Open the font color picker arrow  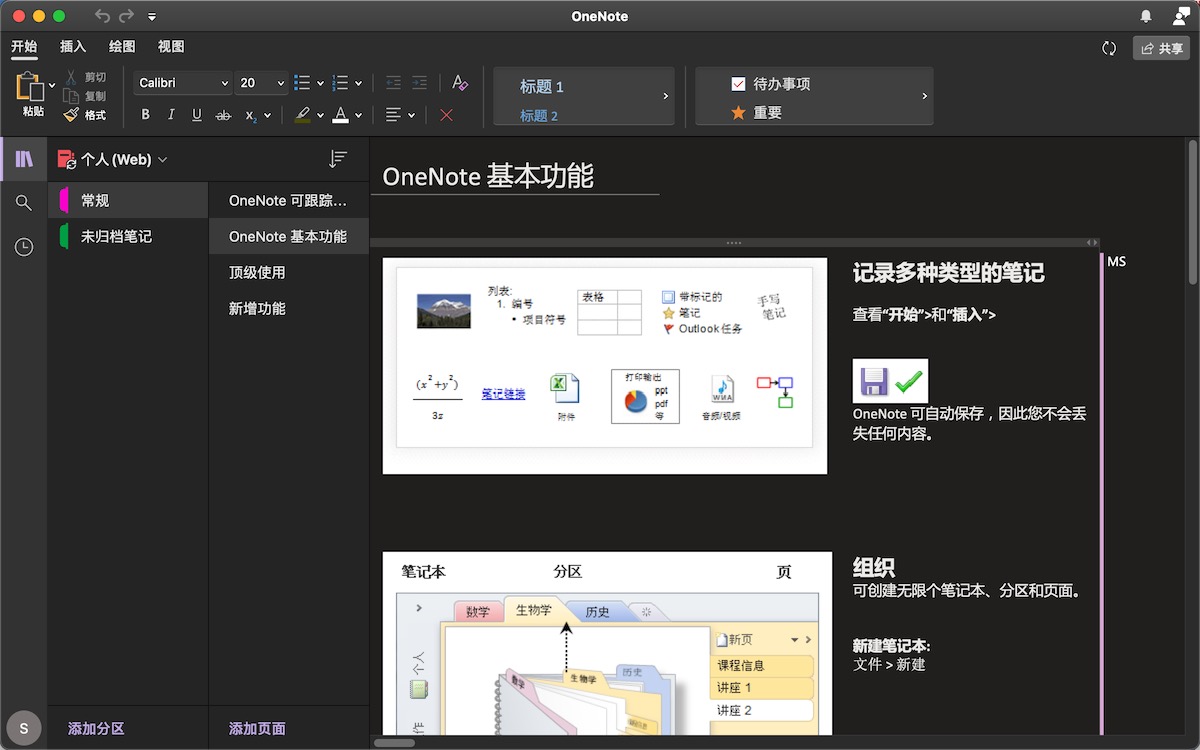pyautogui.click(x=359, y=116)
